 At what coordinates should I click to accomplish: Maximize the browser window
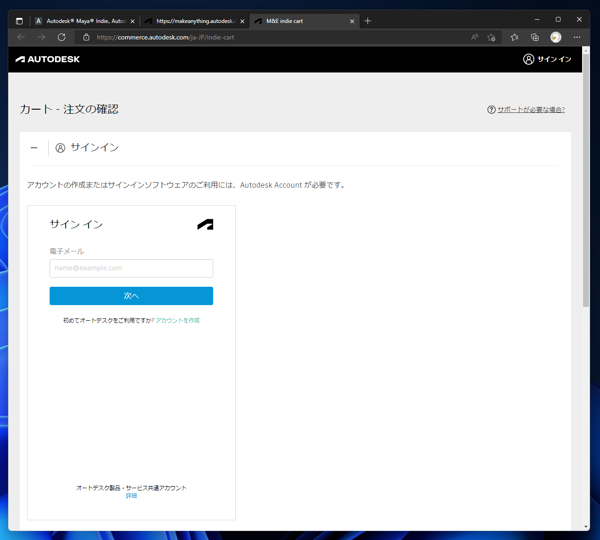pyautogui.click(x=558, y=20)
